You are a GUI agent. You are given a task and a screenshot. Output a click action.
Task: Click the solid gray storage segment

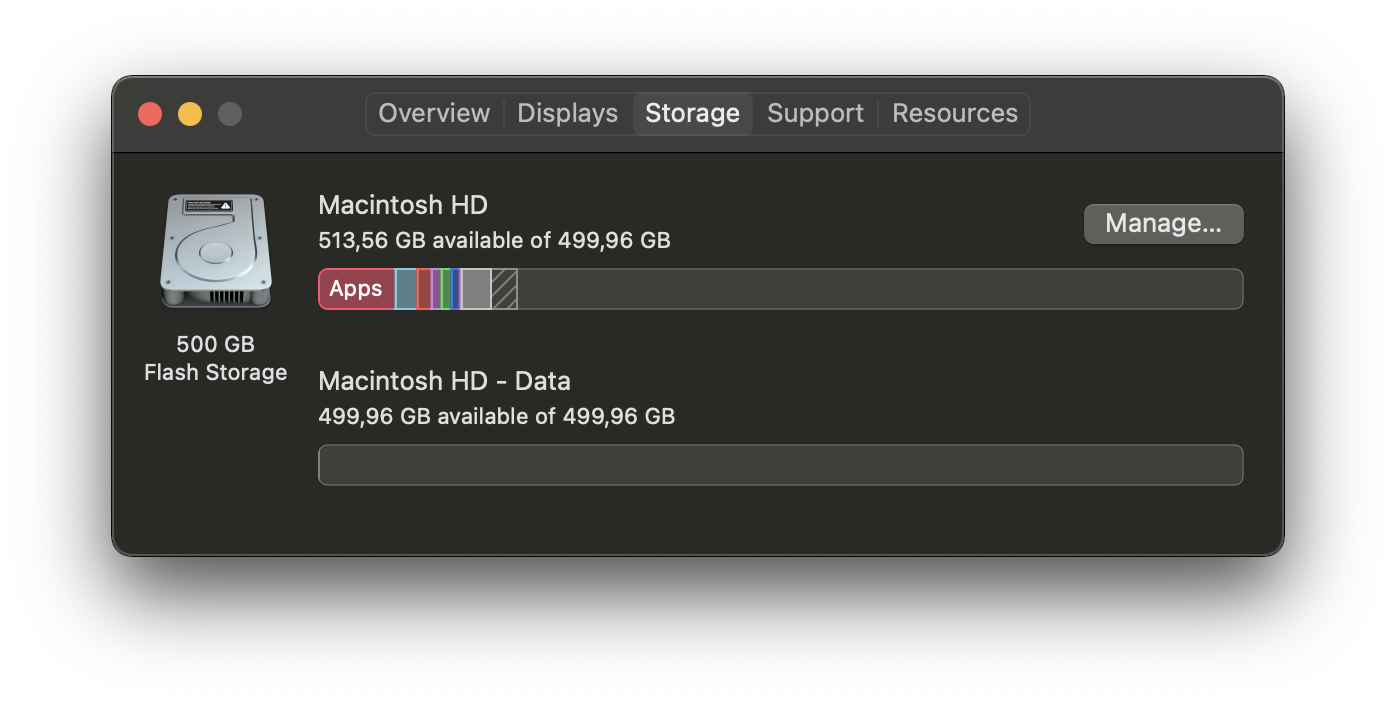476,289
